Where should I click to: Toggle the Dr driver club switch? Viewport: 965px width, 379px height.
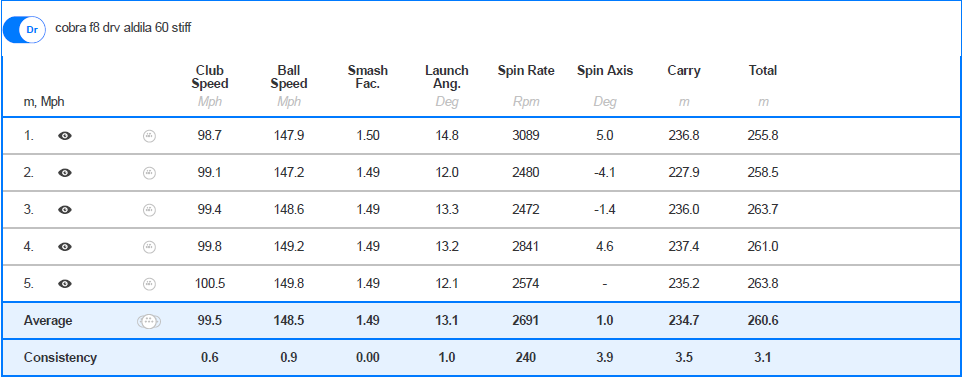[24, 29]
